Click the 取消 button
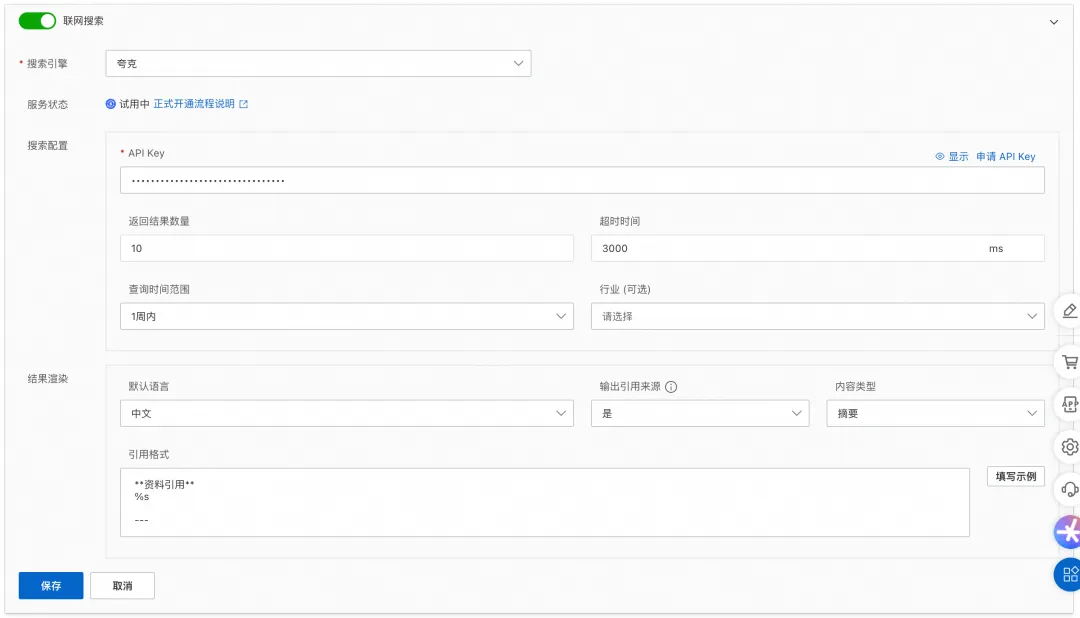Viewport: 1080px width, 618px height. [122, 586]
